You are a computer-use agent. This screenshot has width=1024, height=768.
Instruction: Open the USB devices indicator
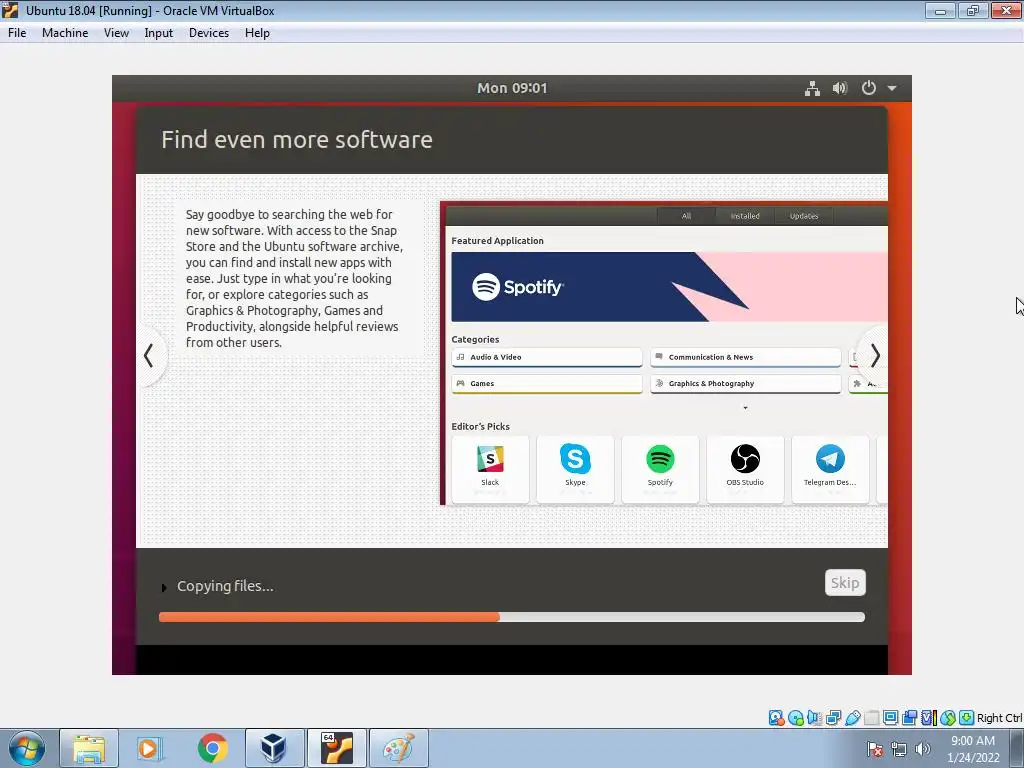click(852, 718)
